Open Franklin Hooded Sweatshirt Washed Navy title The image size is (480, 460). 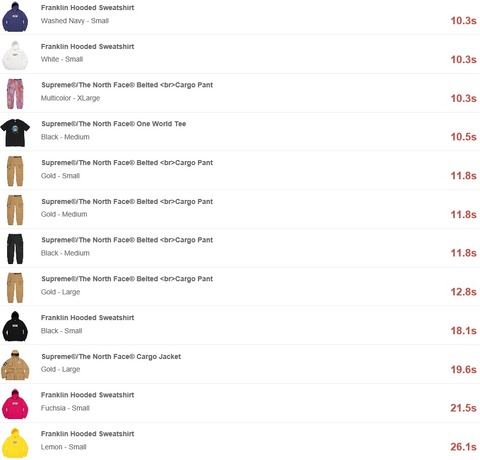pyautogui.click(x=87, y=8)
